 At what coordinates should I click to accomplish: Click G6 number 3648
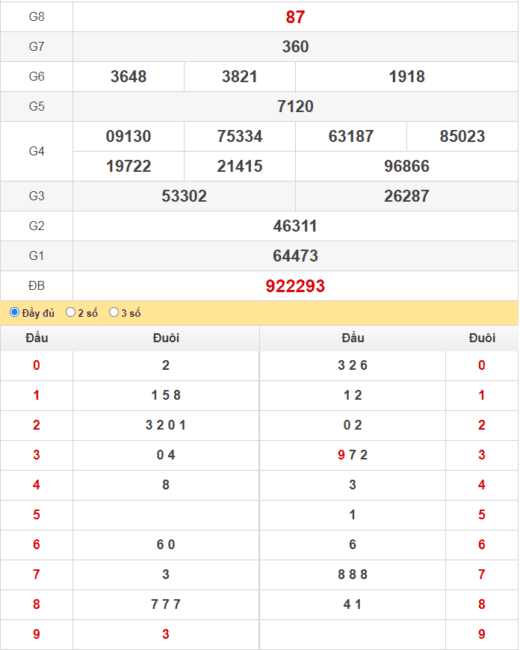pyautogui.click(x=129, y=77)
